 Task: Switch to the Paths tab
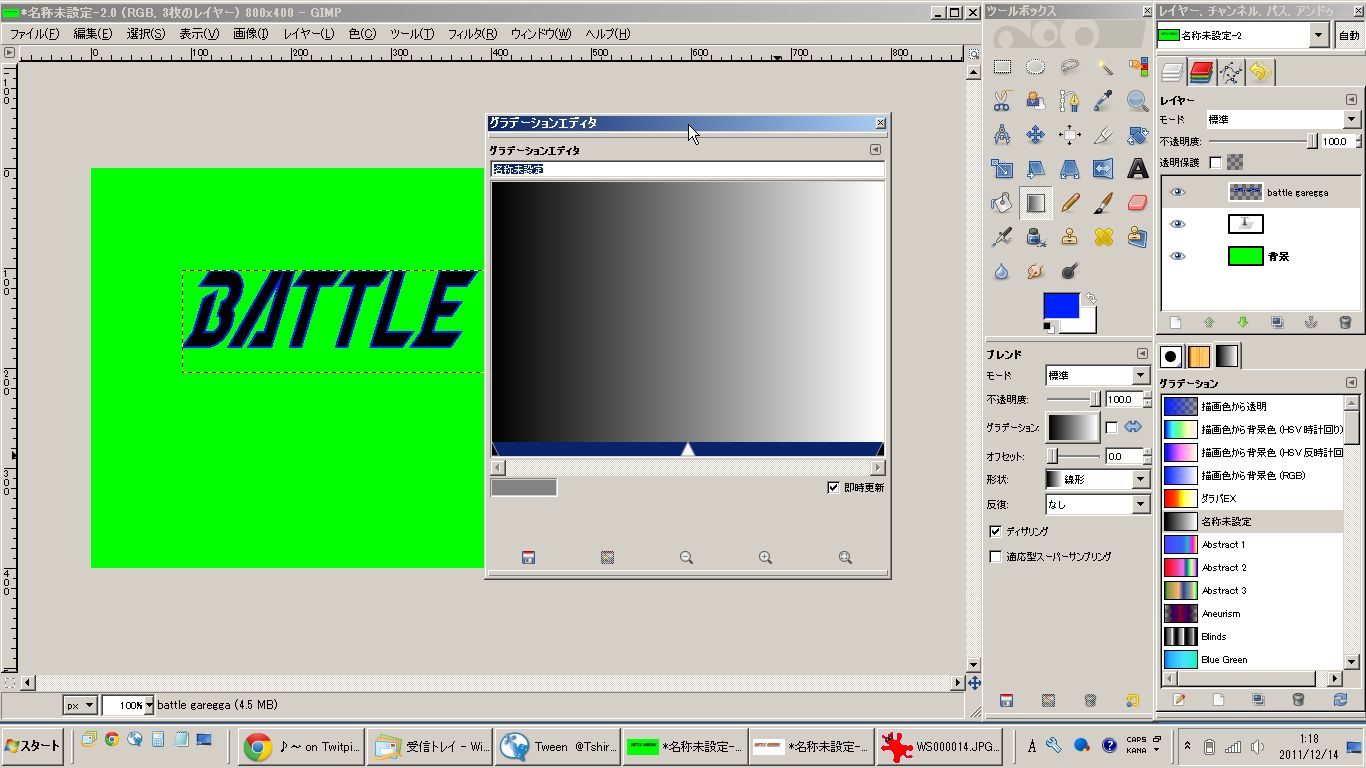[x=1230, y=72]
